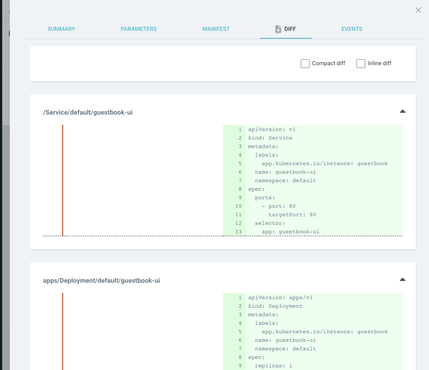Go to the MANIFEST tab
Viewport: 429px width, 370px height.
tap(216, 29)
